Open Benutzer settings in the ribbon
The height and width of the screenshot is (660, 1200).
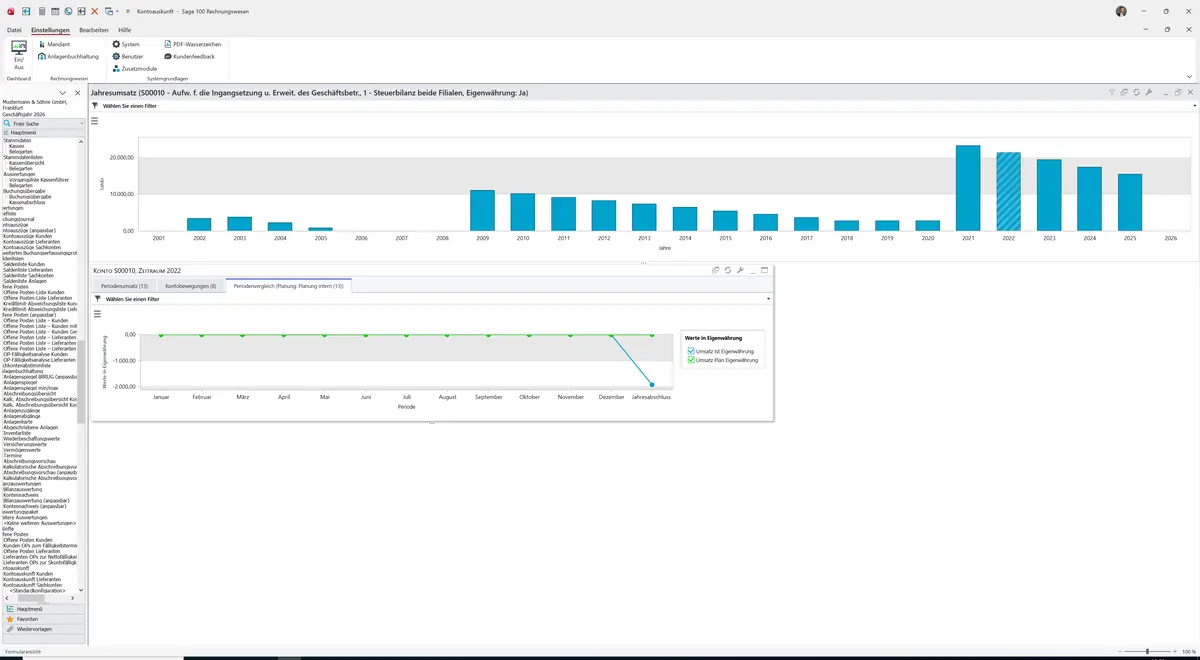[128, 56]
